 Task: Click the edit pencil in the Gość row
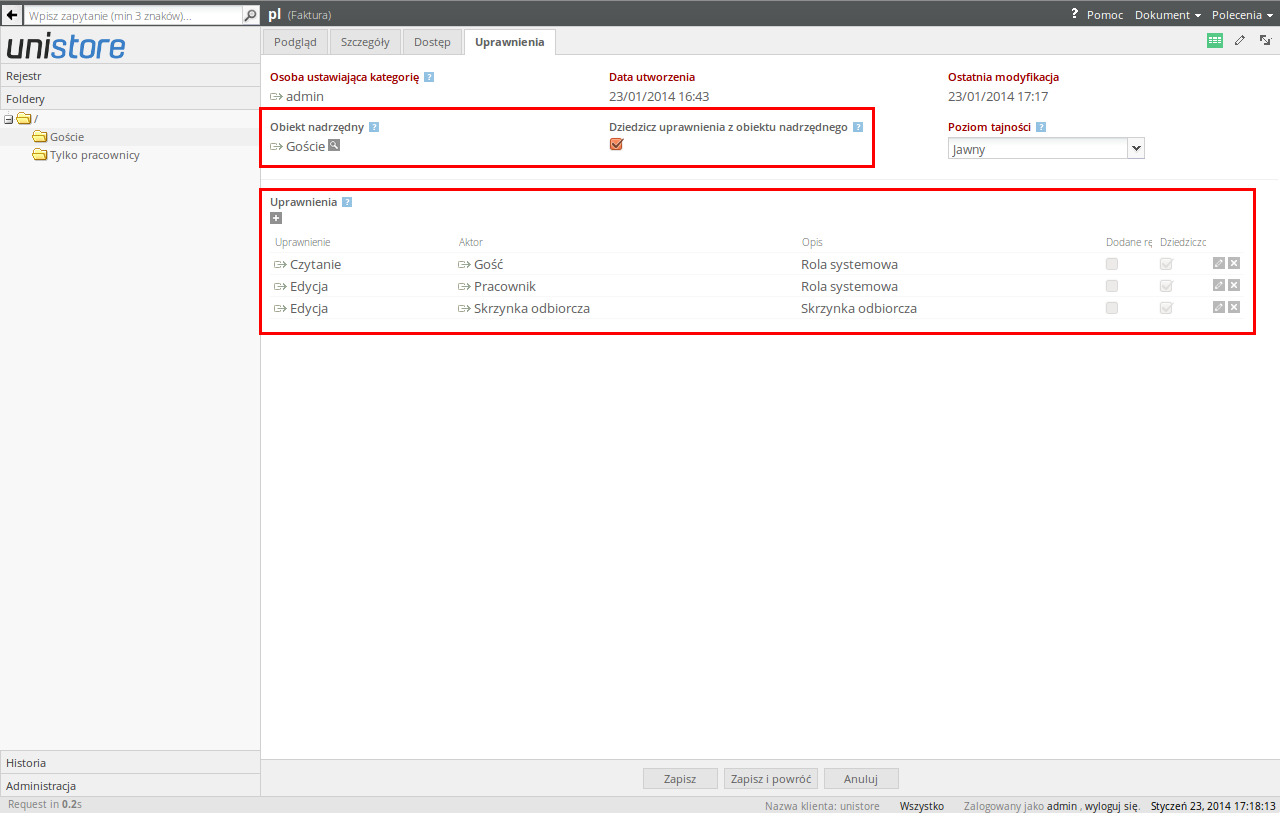pos(1218,264)
